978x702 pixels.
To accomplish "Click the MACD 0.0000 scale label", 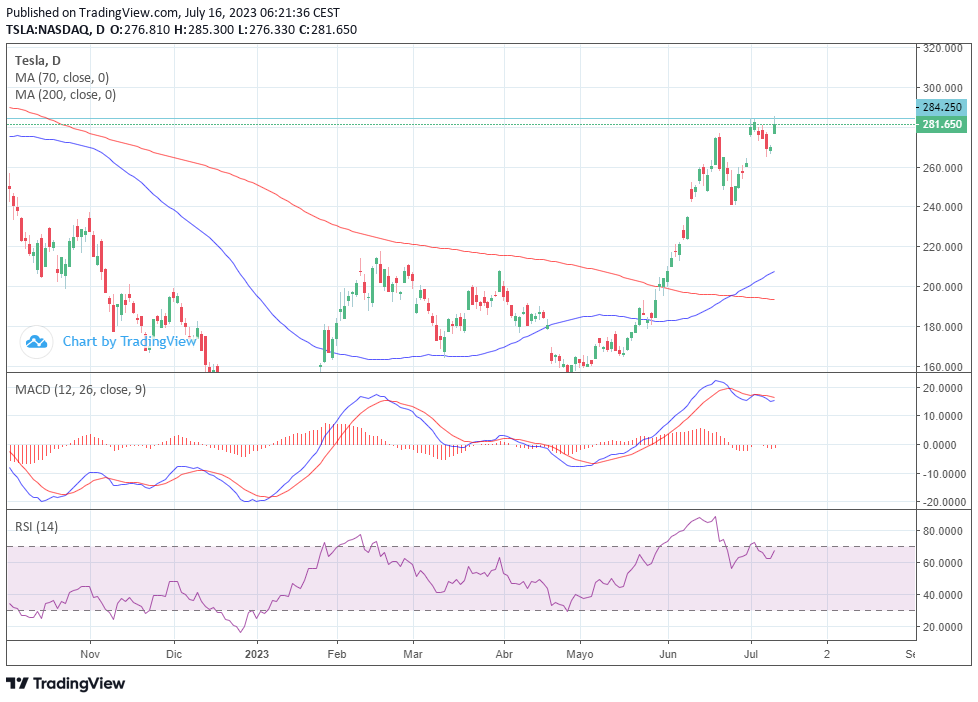I will tap(940, 445).
